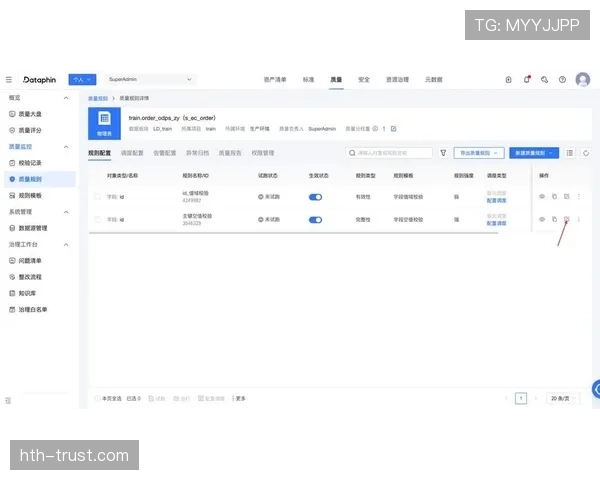Tick the 本页全选 checkbox
The width and height of the screenshot is (600, 480).
97,398
